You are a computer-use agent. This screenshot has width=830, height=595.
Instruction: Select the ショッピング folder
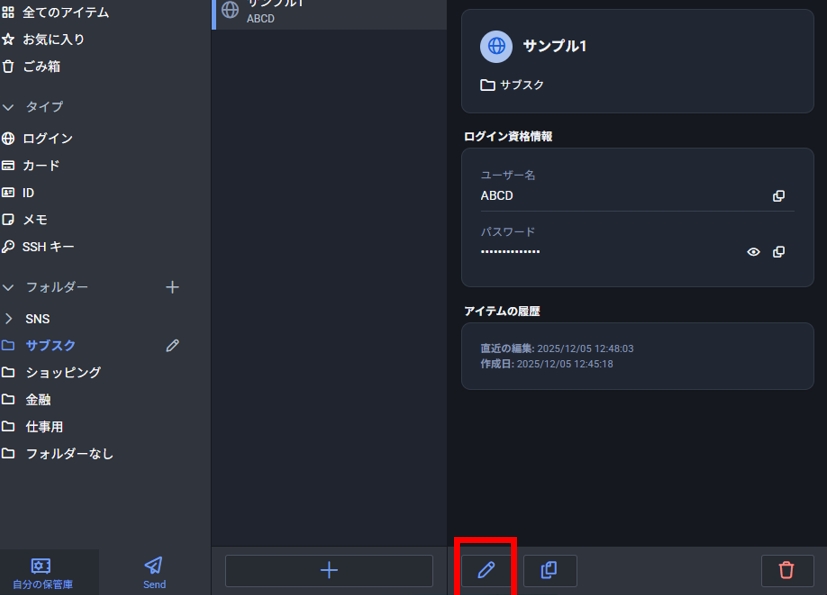(62, 372)
